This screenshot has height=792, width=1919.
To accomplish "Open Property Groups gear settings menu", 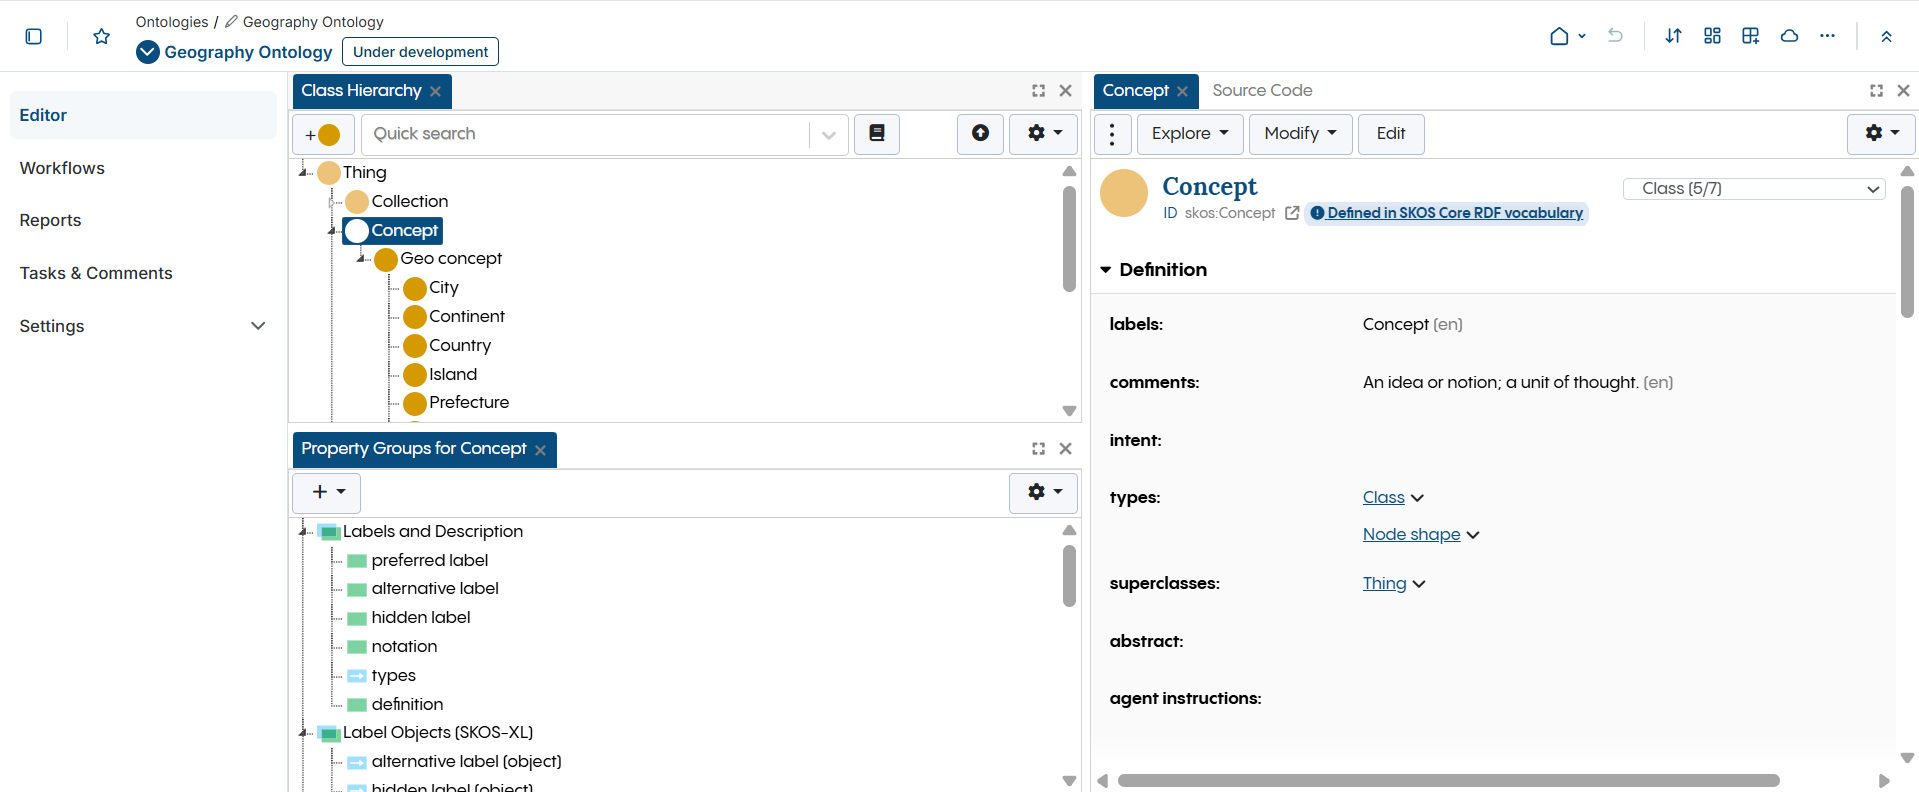I will (1044, 492).
